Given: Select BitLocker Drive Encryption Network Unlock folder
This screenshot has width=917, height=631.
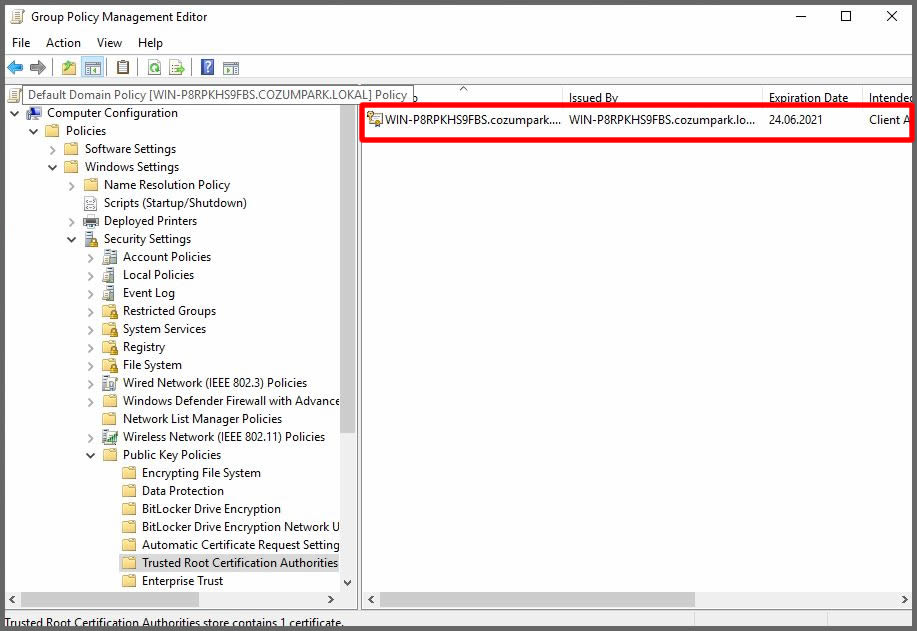Looking at the screenshot, I should click(240, 527).
